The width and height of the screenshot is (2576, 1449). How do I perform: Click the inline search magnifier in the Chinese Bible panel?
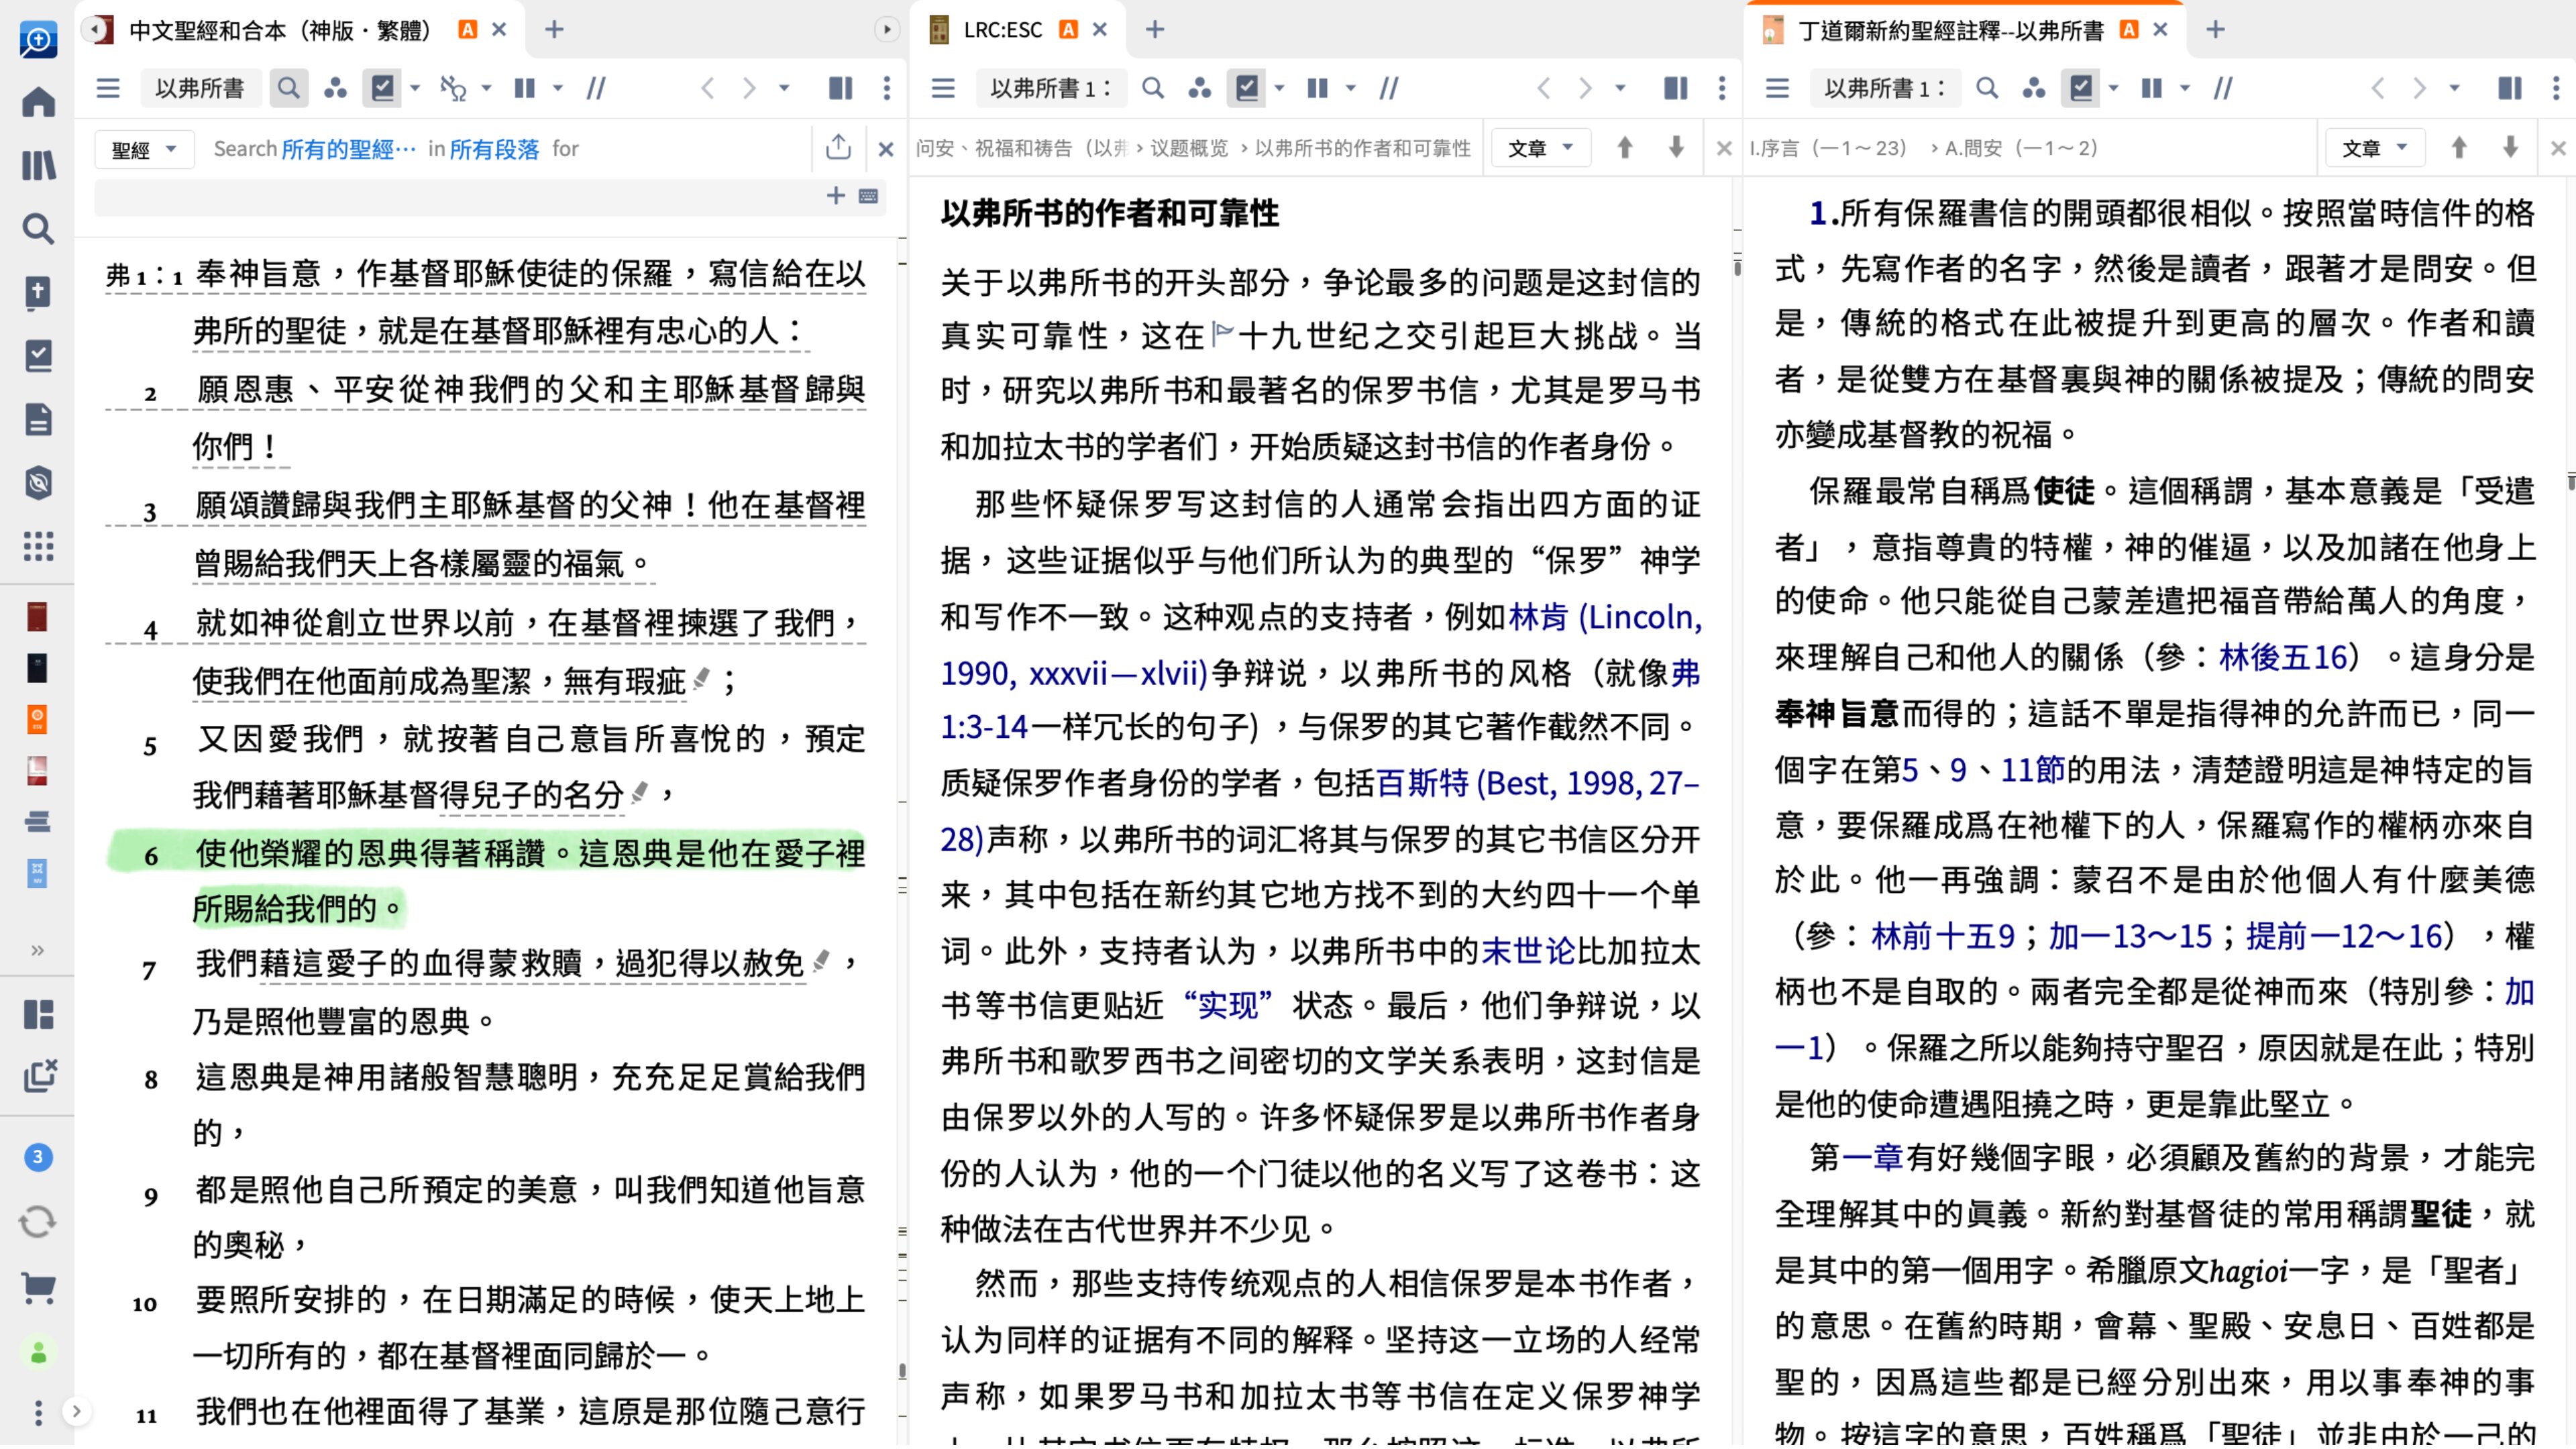click(288, 88)
